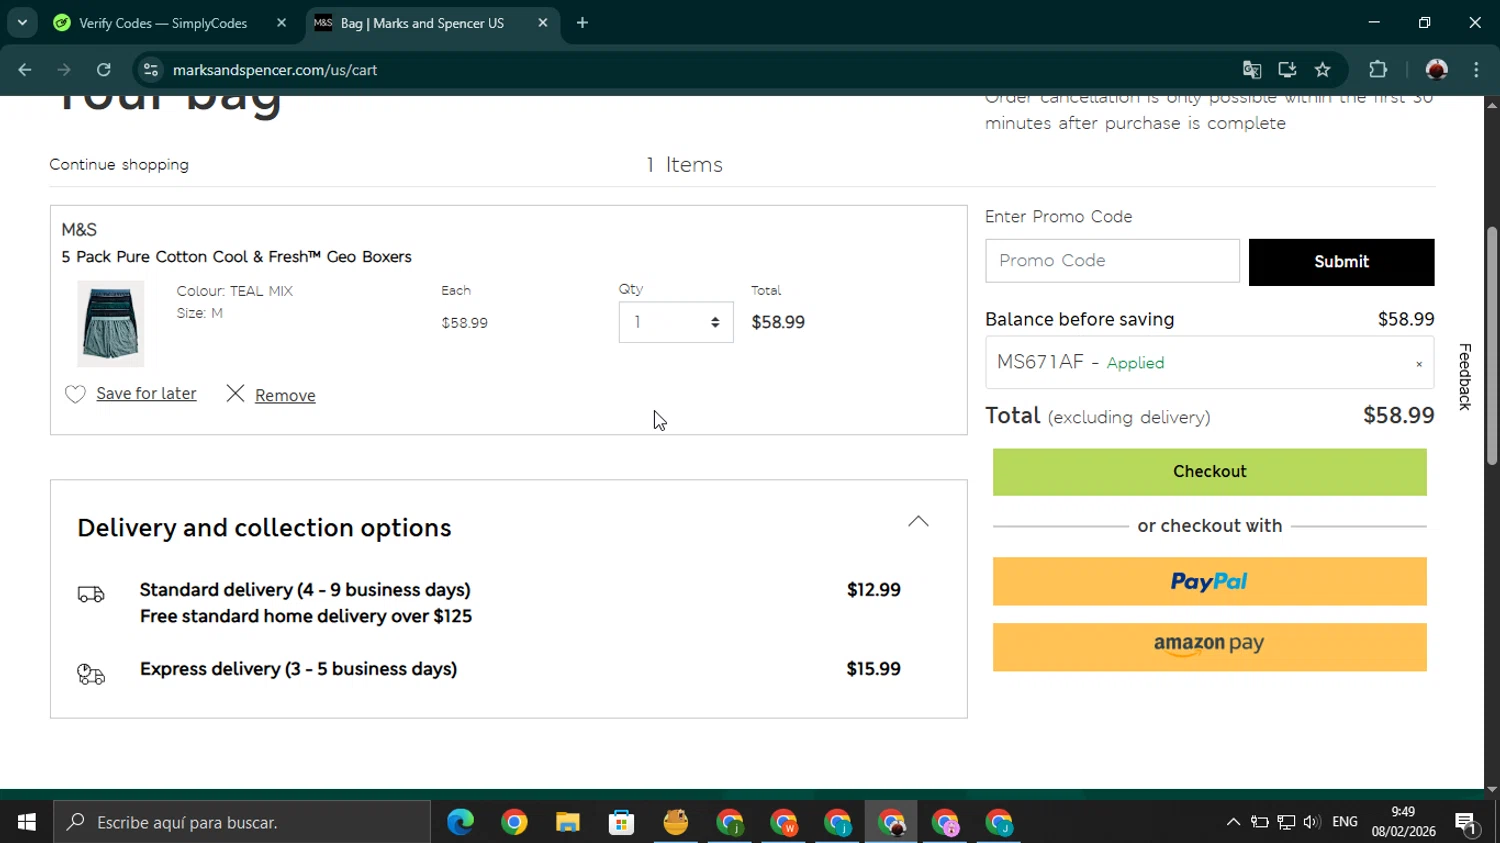Screen dimensions: 1500x843
Task: Open Microsoft Edge from the taskbar
Action: point(460,822)
